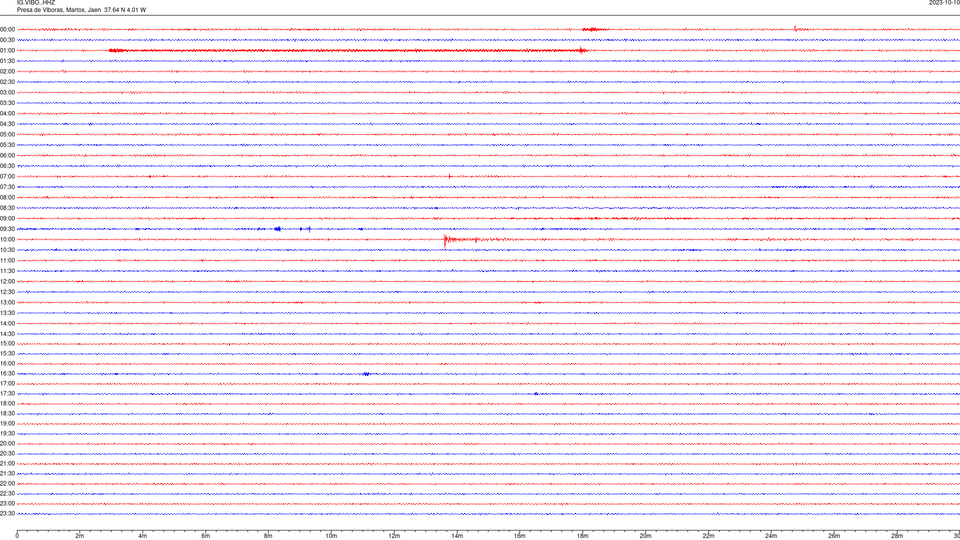Select the 19:00 trace time label

click(7, 424)
